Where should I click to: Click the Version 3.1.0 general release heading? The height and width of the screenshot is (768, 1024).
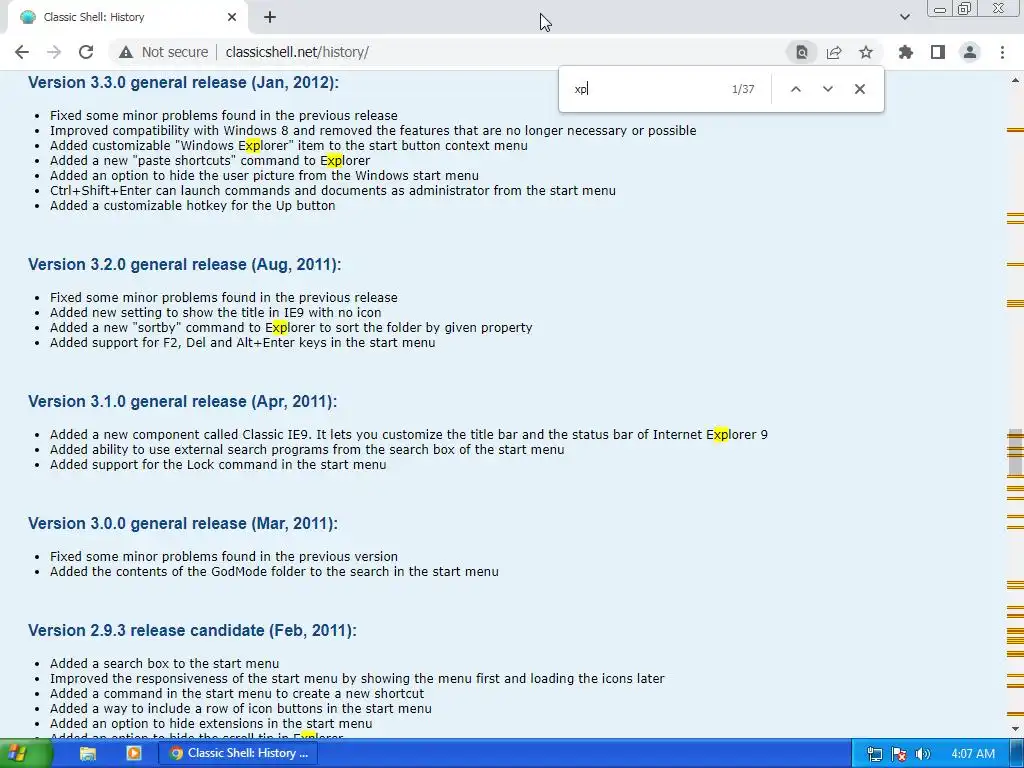click(183, 401)
